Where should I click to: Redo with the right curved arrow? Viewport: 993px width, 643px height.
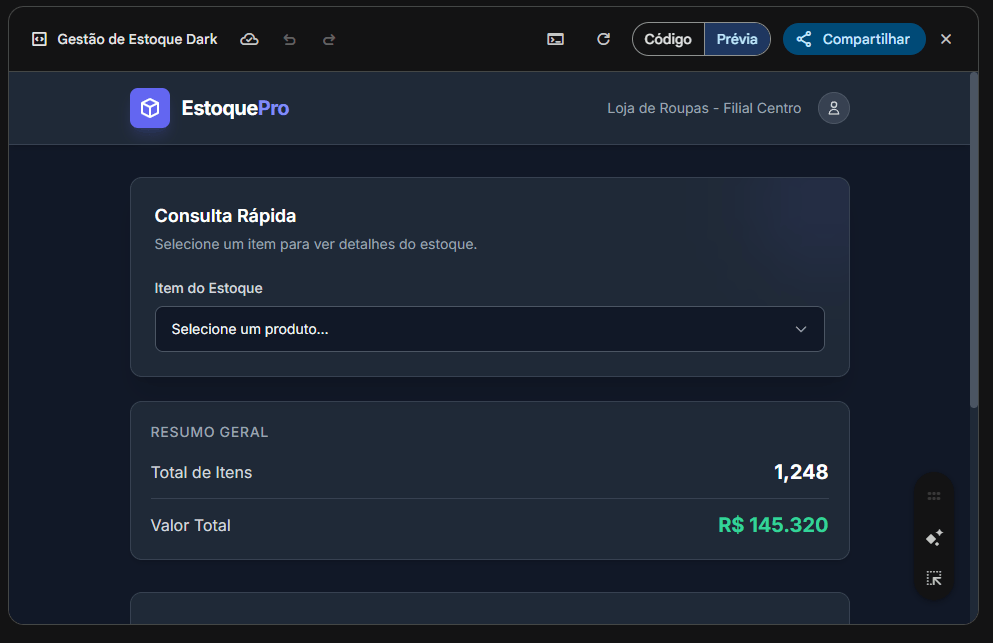(329, 40)
